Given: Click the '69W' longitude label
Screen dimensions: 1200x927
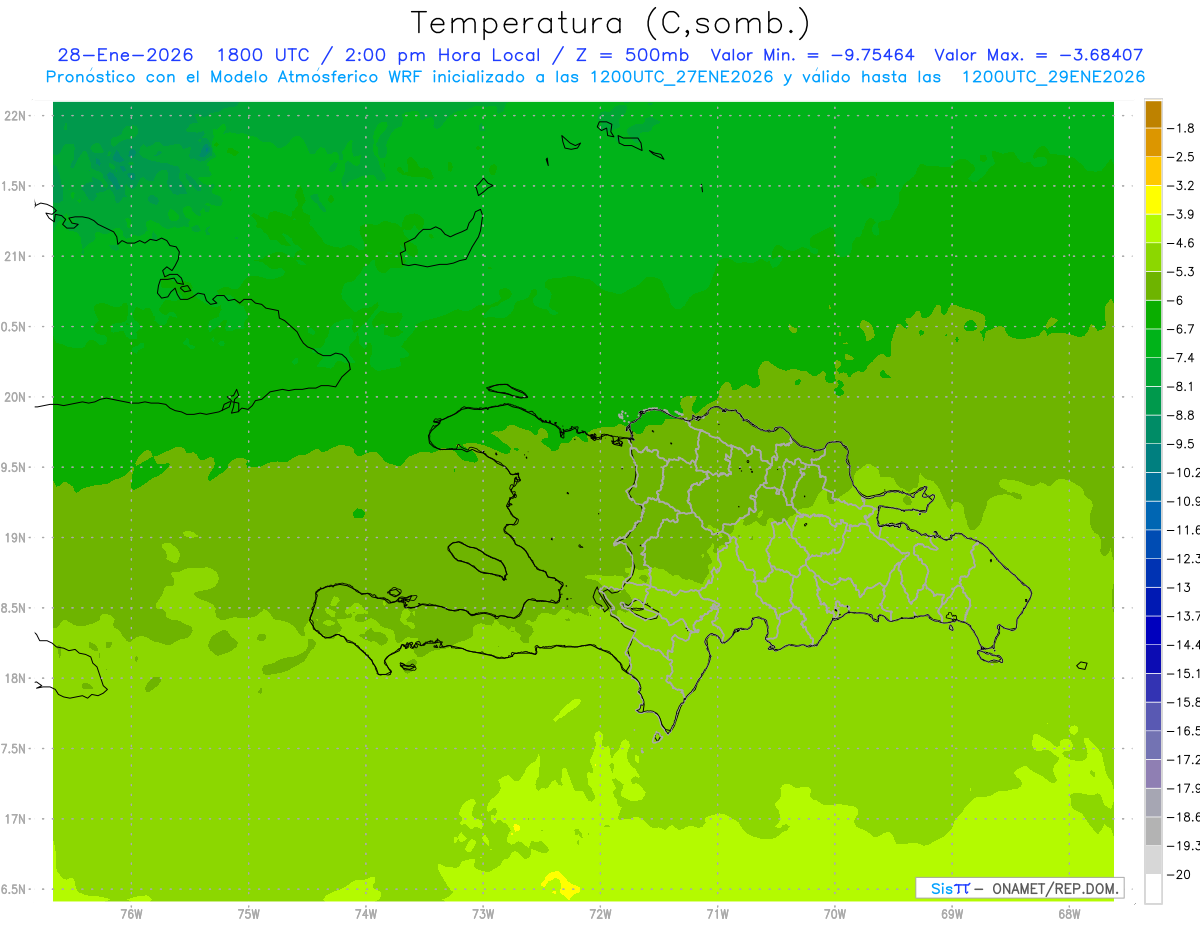Looking at the screenshot, I should click(951, 914).
